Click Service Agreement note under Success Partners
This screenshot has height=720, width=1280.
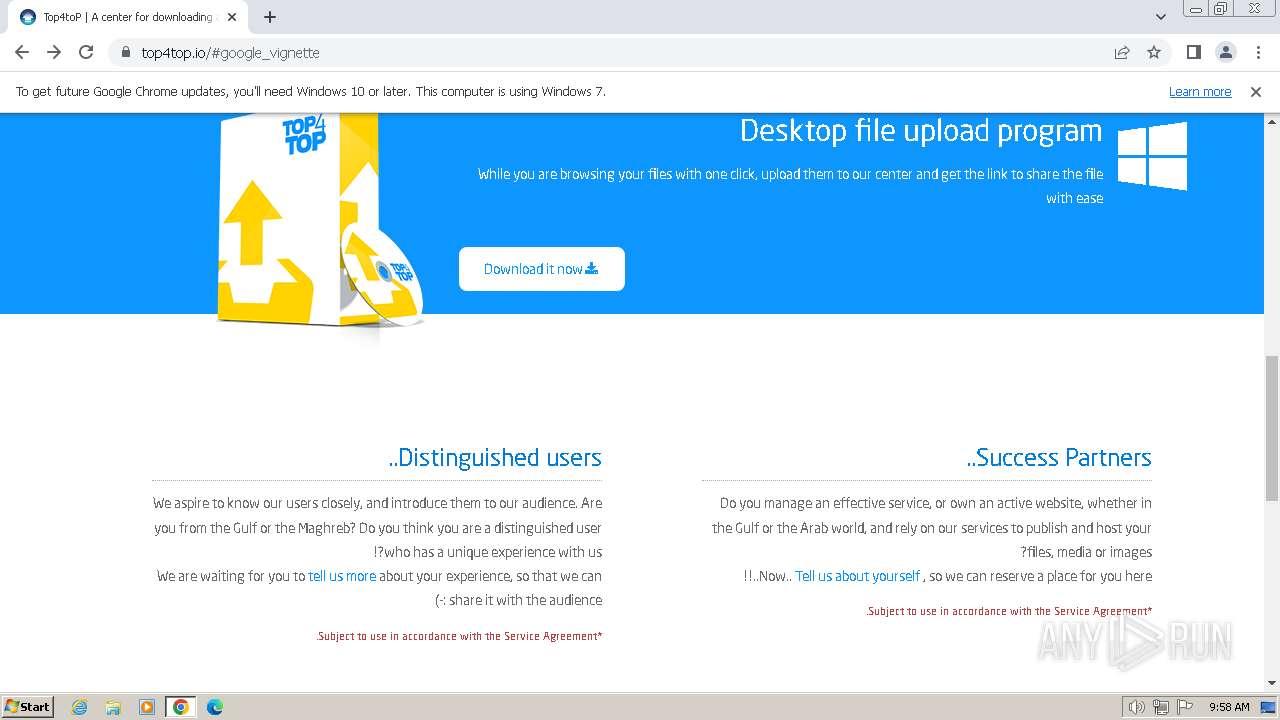[x=1009, y=611]
